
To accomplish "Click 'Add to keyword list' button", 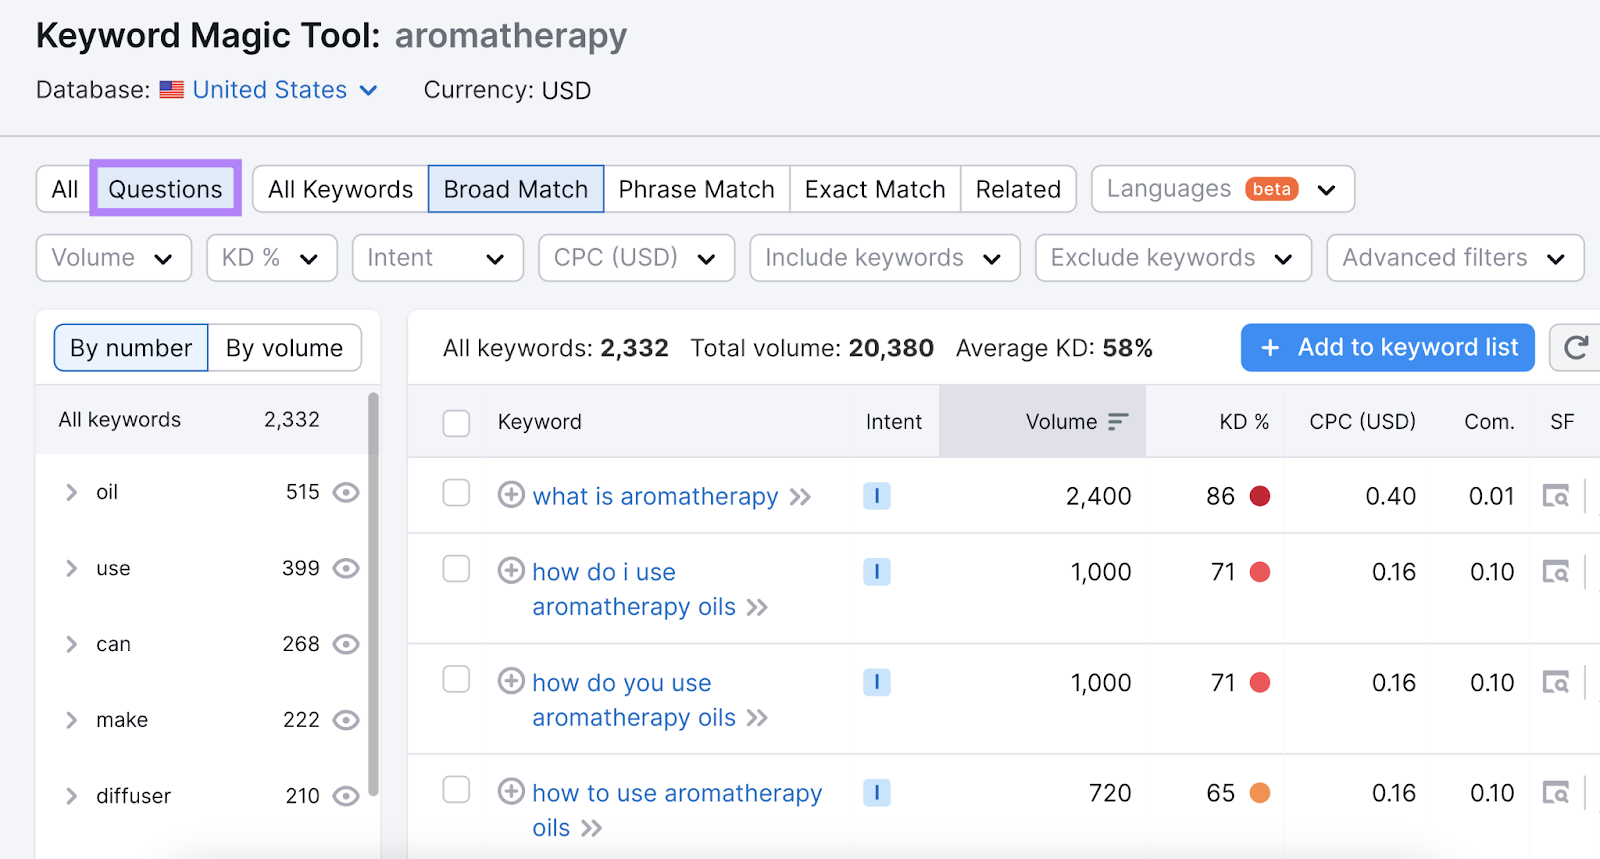I will [x=1387, y=348].
